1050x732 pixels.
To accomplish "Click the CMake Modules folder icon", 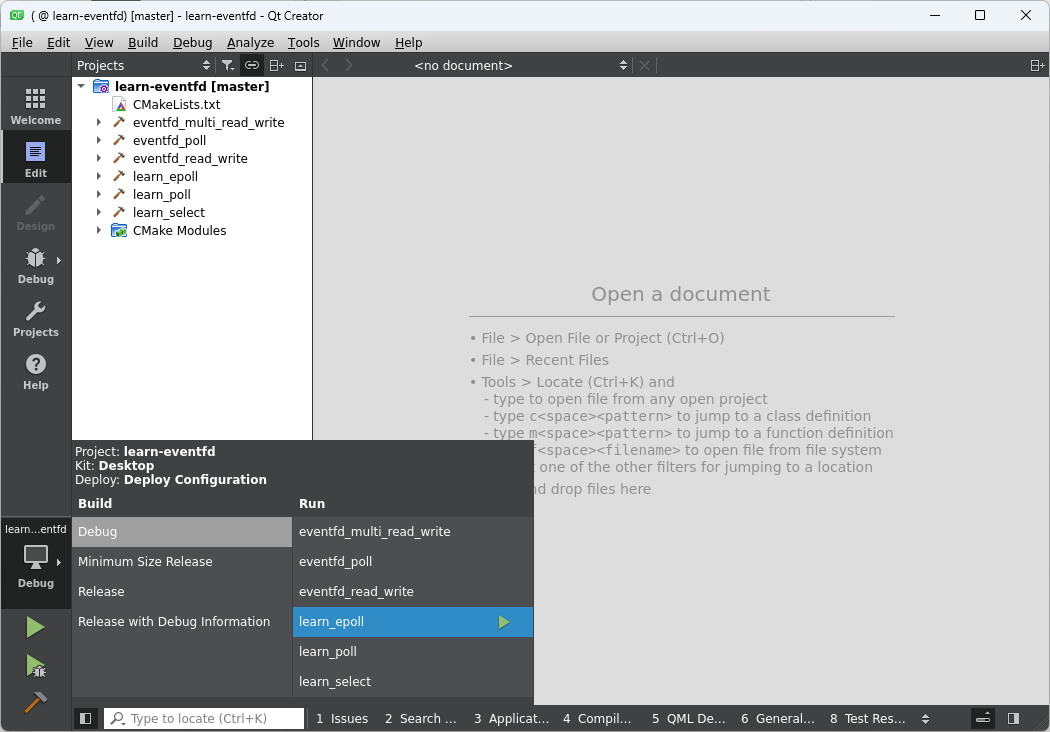I will [119, 230].
